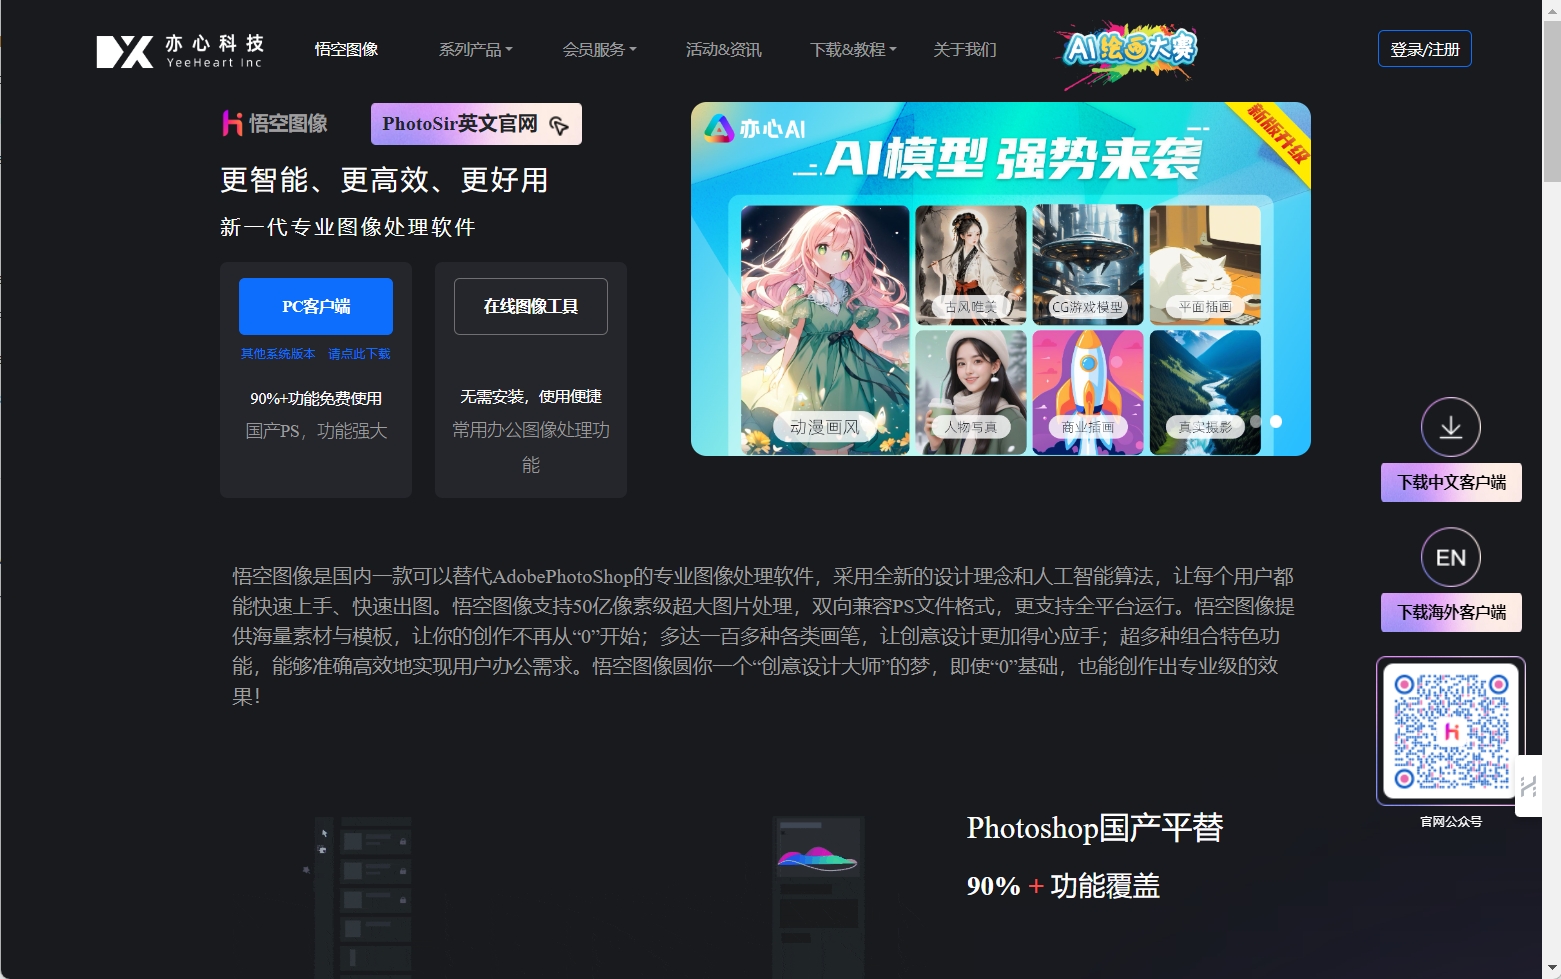Click the 商业插画 rocket thumbnail
The height and width of the screenshot is (979, 1561).
(x=1088, y=392)
